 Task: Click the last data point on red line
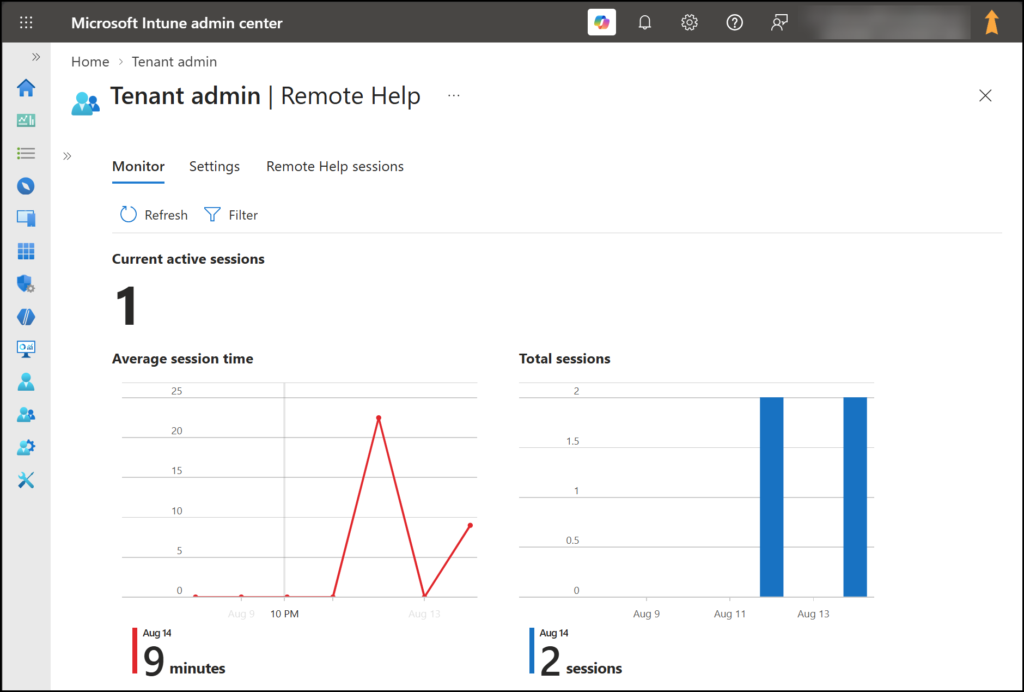click(470, 526)
